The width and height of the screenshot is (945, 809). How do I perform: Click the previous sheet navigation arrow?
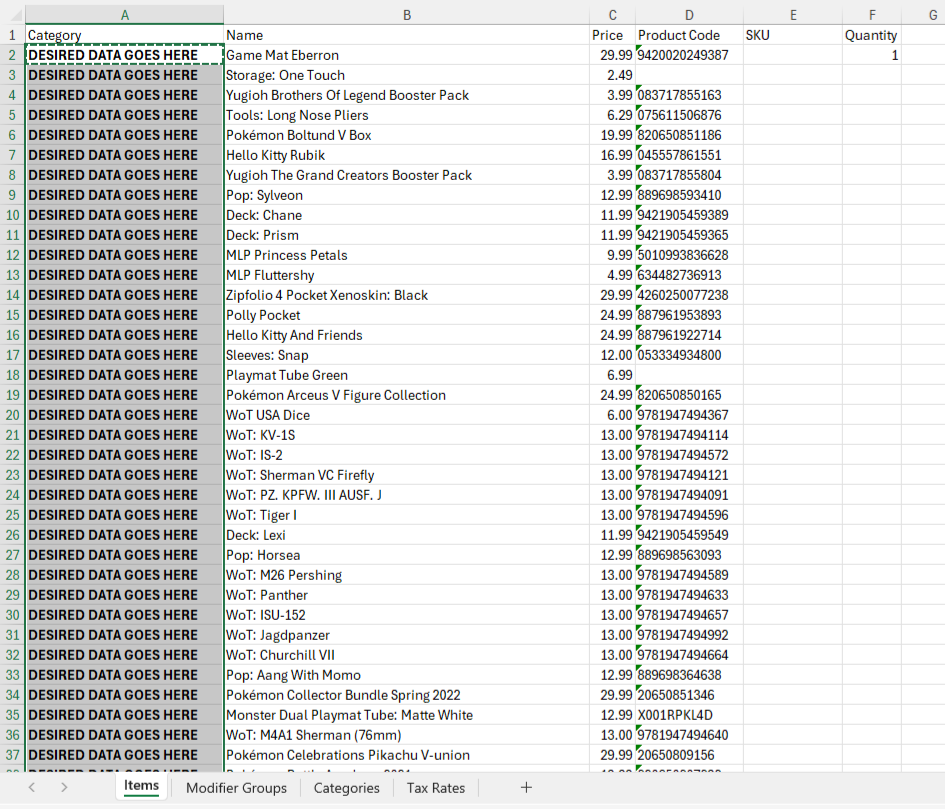[x=32, y=787]
